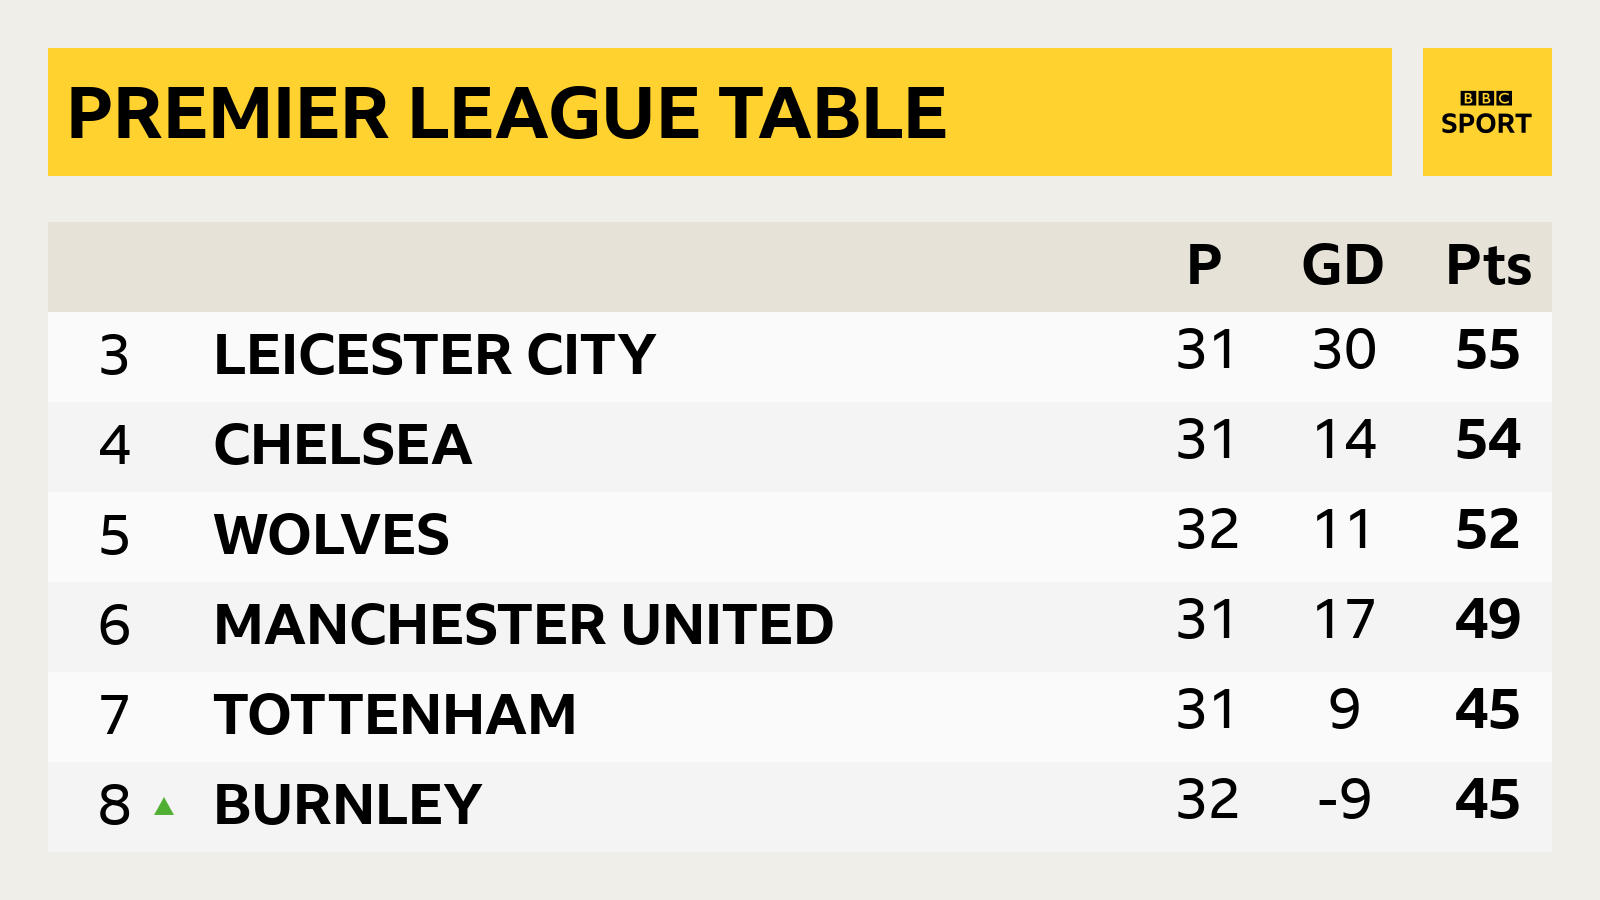This screenshot has height=900, width=1600.
Task: Select the Pts column header
Action: (1488, 266)
